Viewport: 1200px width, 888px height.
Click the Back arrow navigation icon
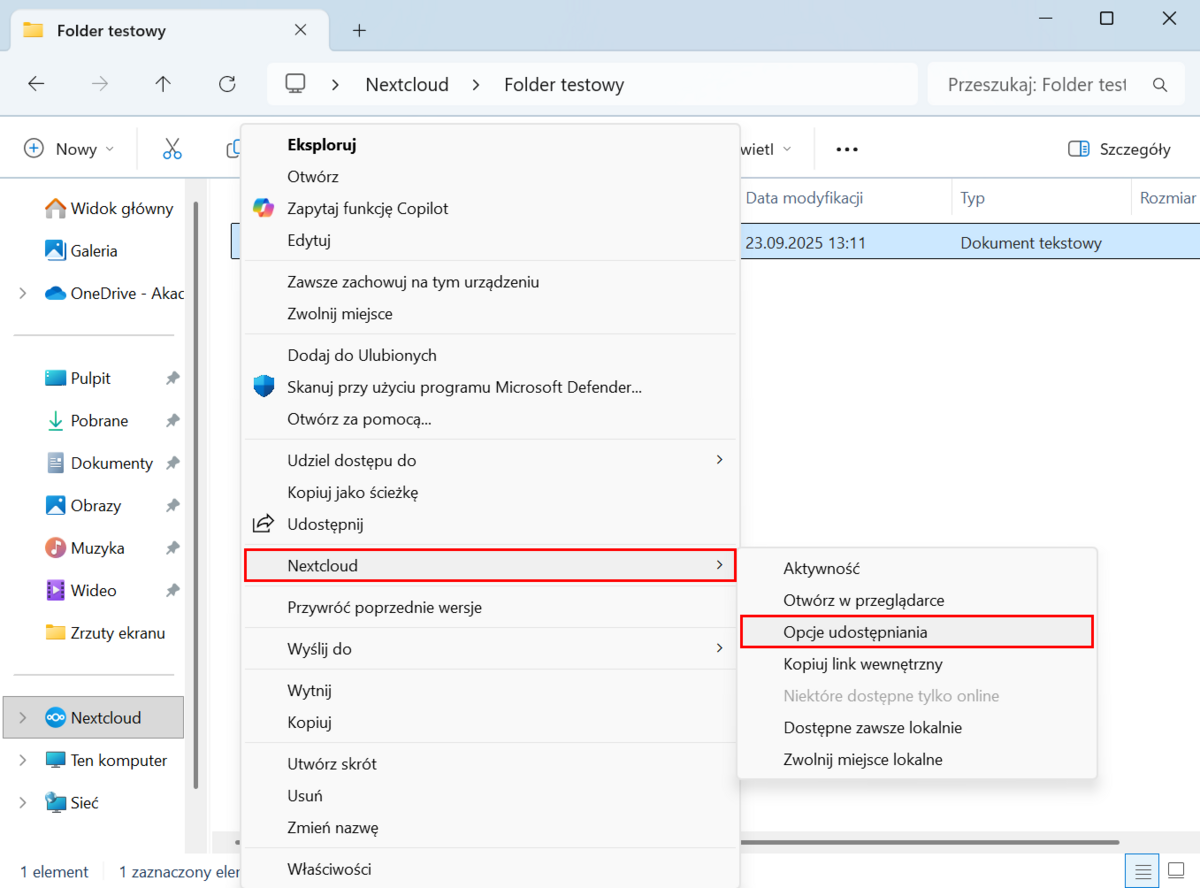pyautogui.click(x=36, y=84)
